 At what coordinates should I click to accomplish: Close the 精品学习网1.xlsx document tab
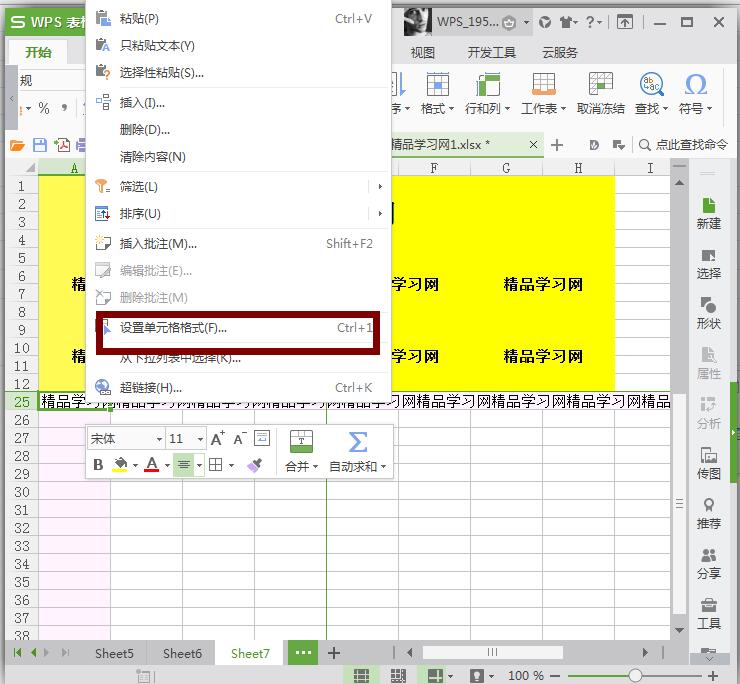pos(533,144)
